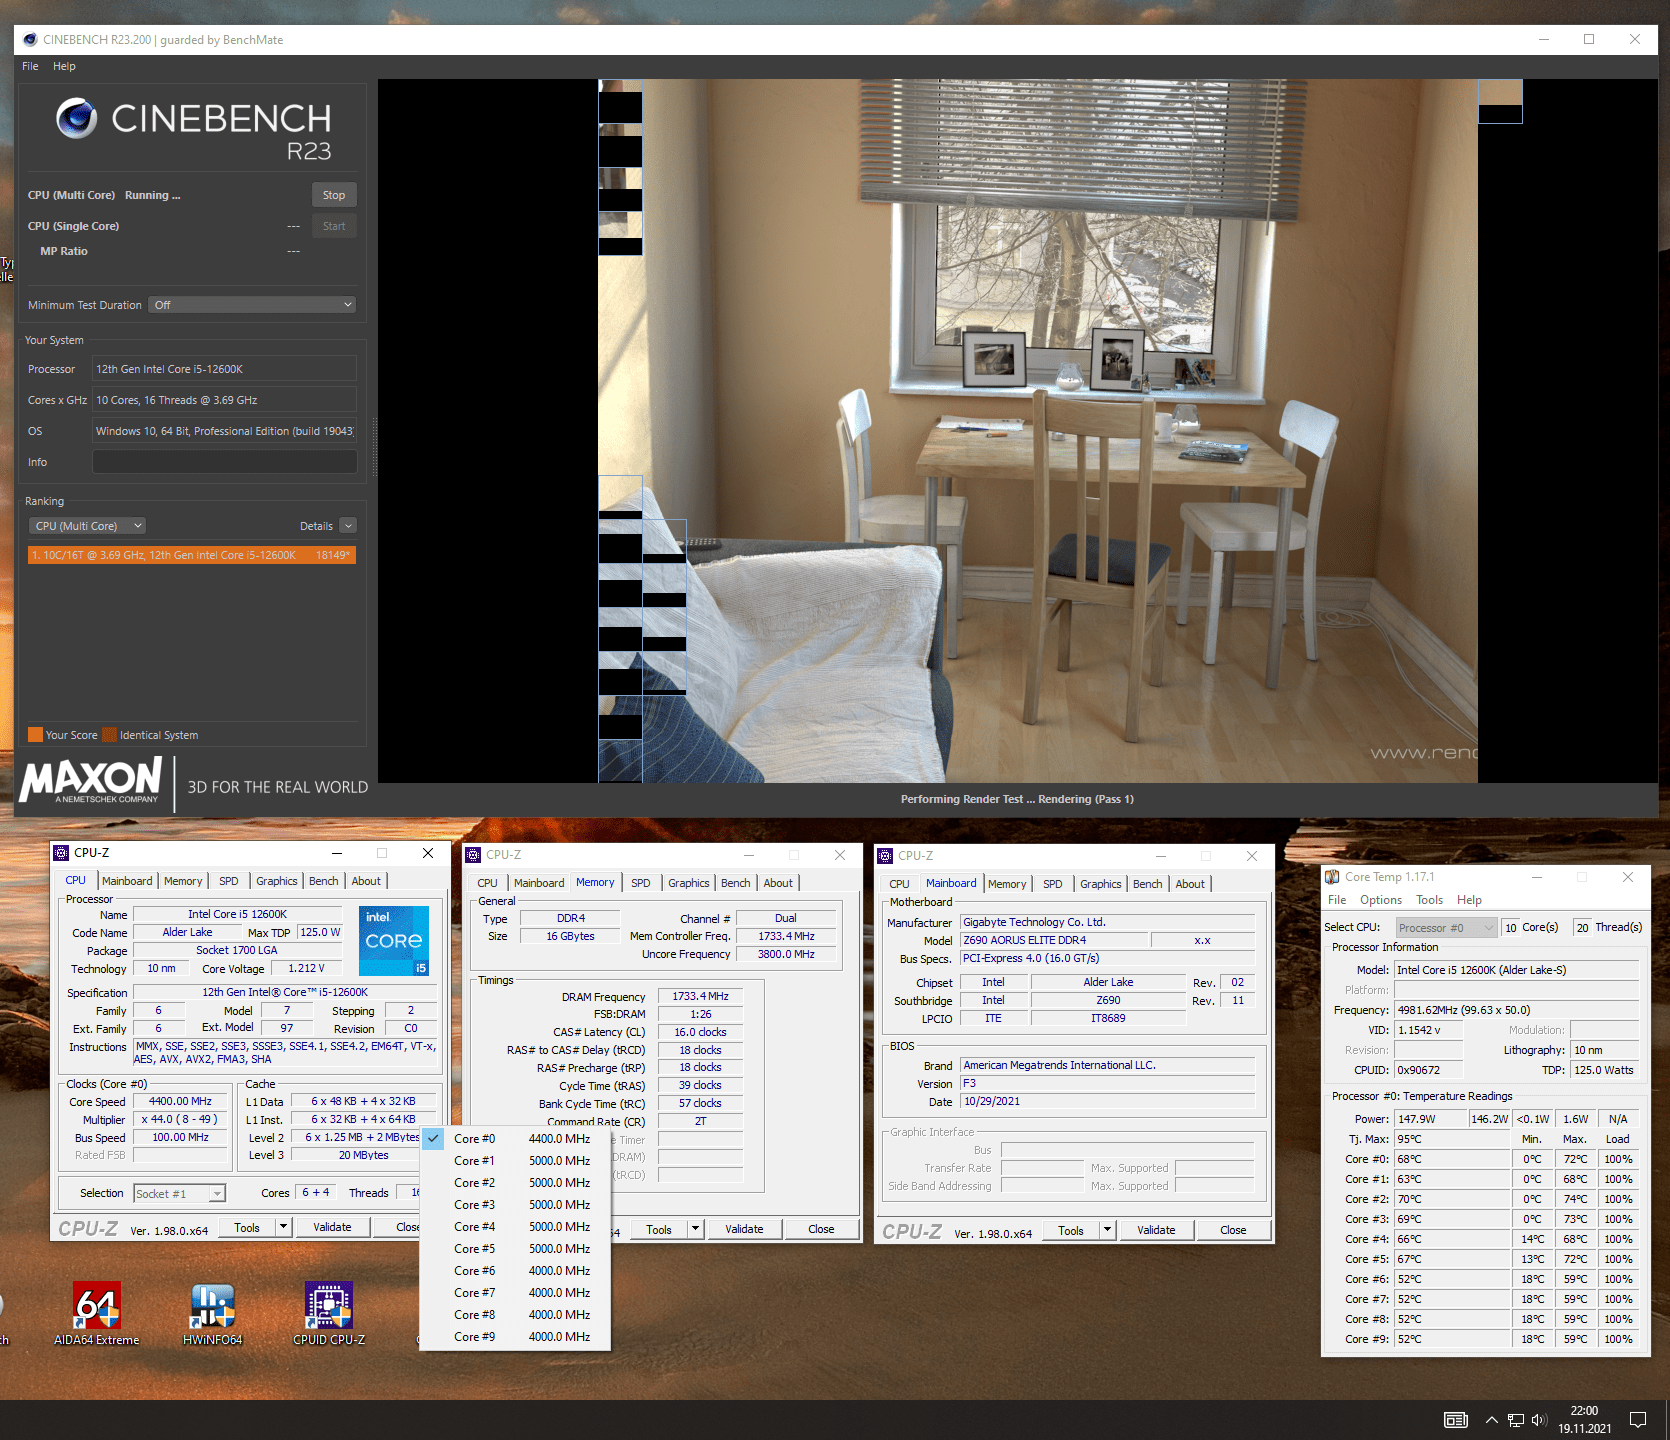Image resolution: width=1670 pixels, height=1440 pixels.
Task: Click the empty Info field in Cinebench
Action: click(225, 462)
